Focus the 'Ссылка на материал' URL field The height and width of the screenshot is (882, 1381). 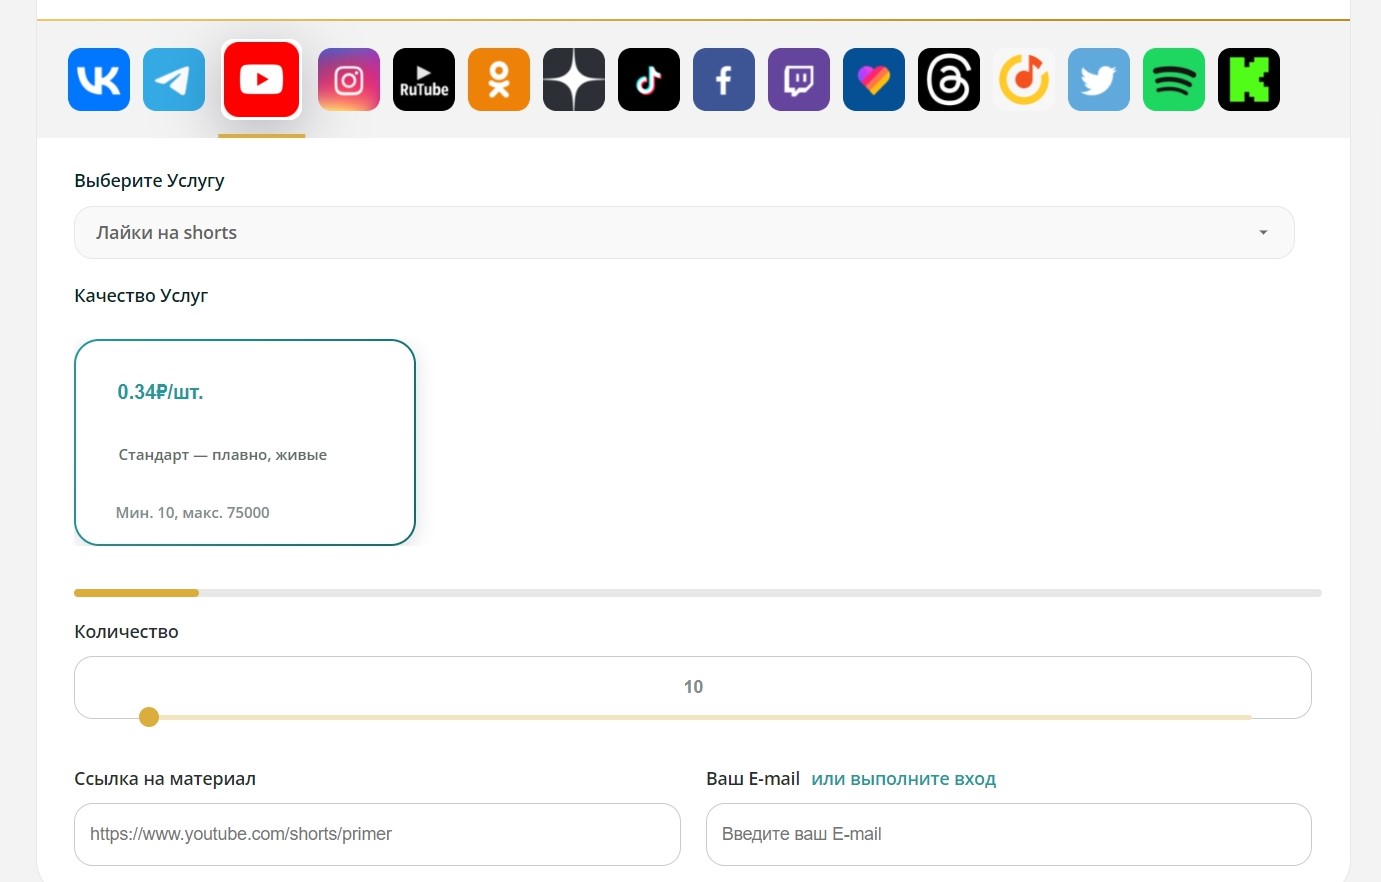click(377, 834)
